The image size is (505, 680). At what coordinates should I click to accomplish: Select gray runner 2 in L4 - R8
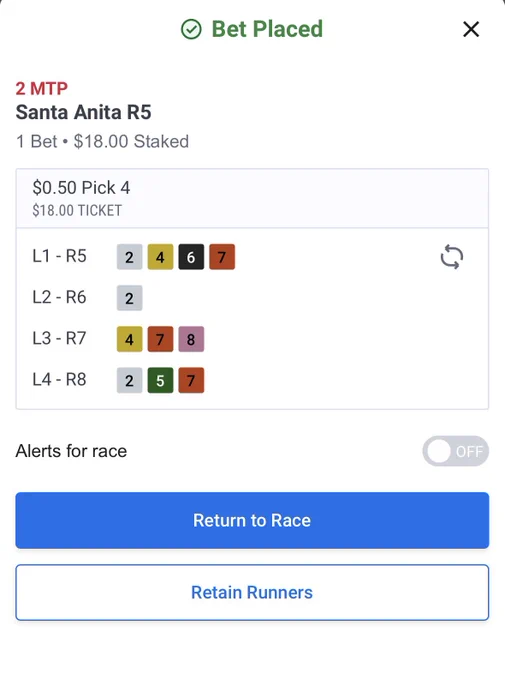129,380
